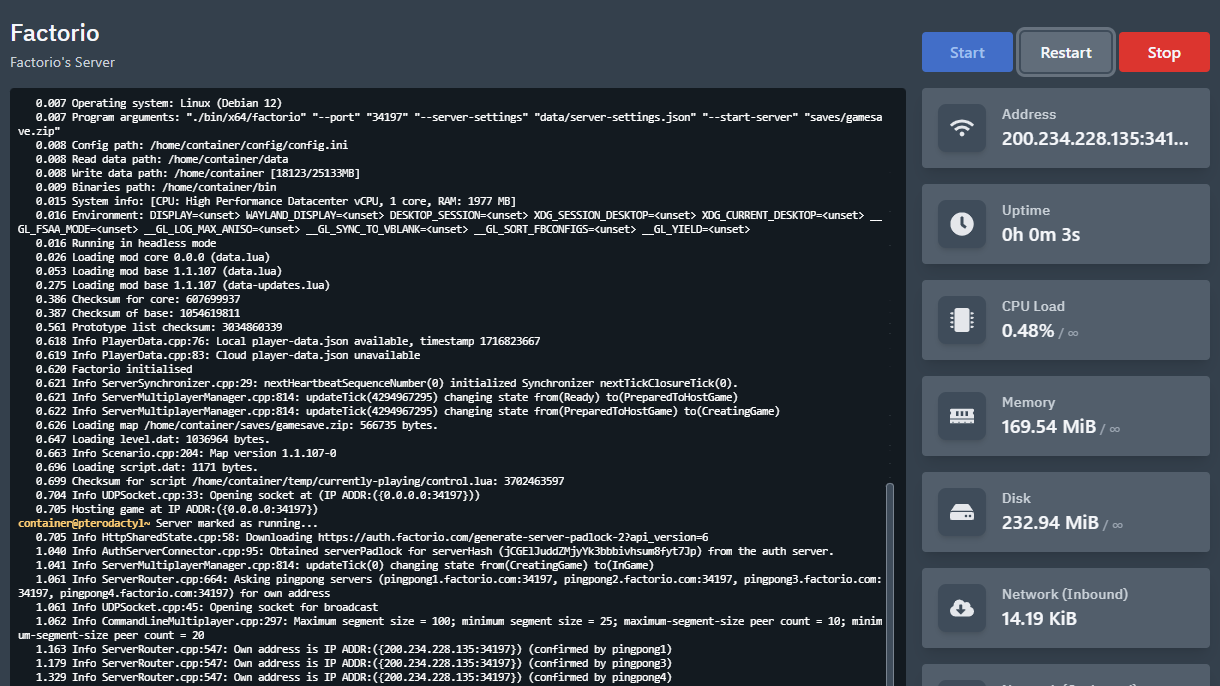Click the 232.94 MiB disk usage value

coord(1050,523)
